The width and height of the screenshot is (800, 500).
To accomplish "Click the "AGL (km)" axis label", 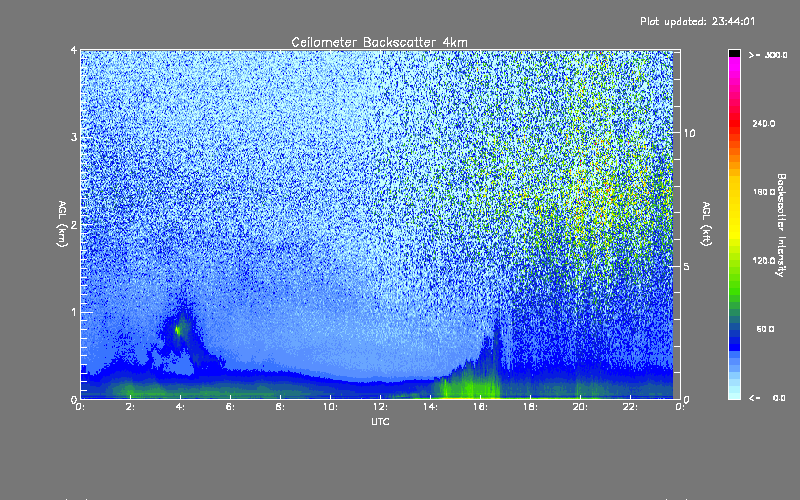I will point(62,224).
